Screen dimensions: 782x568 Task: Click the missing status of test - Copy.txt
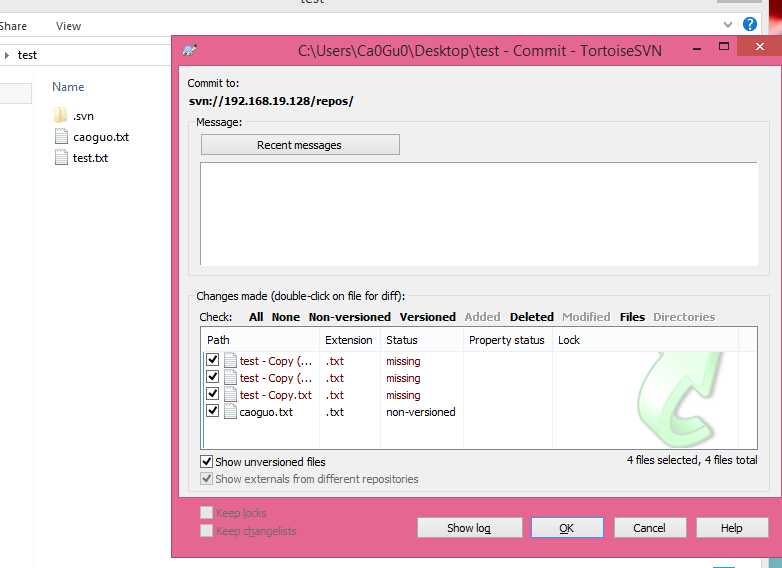[403, 395]
